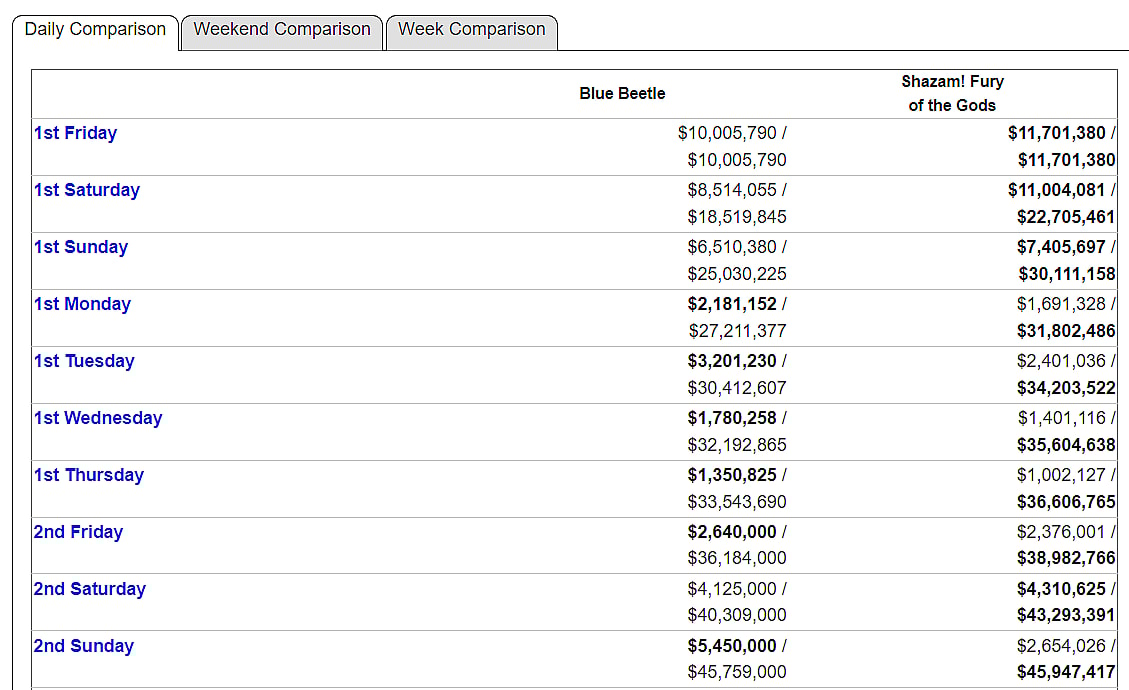The image size is (1129, 690).
Task: Open the Weekend Comparison tab
Action: coord(282,30)
